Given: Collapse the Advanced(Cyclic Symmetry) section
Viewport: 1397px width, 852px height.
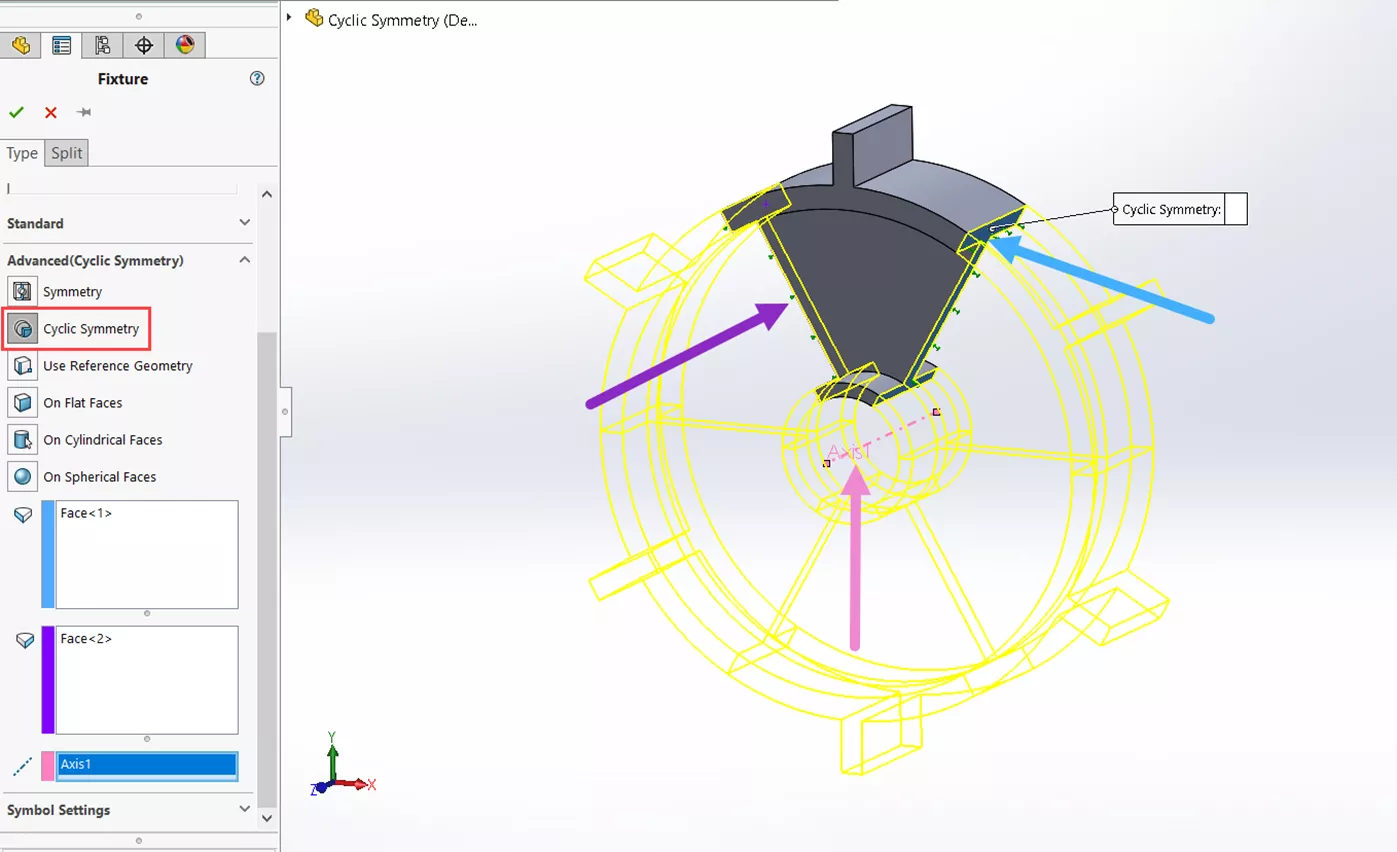Looking at the screenshot, I should [245, 260].
